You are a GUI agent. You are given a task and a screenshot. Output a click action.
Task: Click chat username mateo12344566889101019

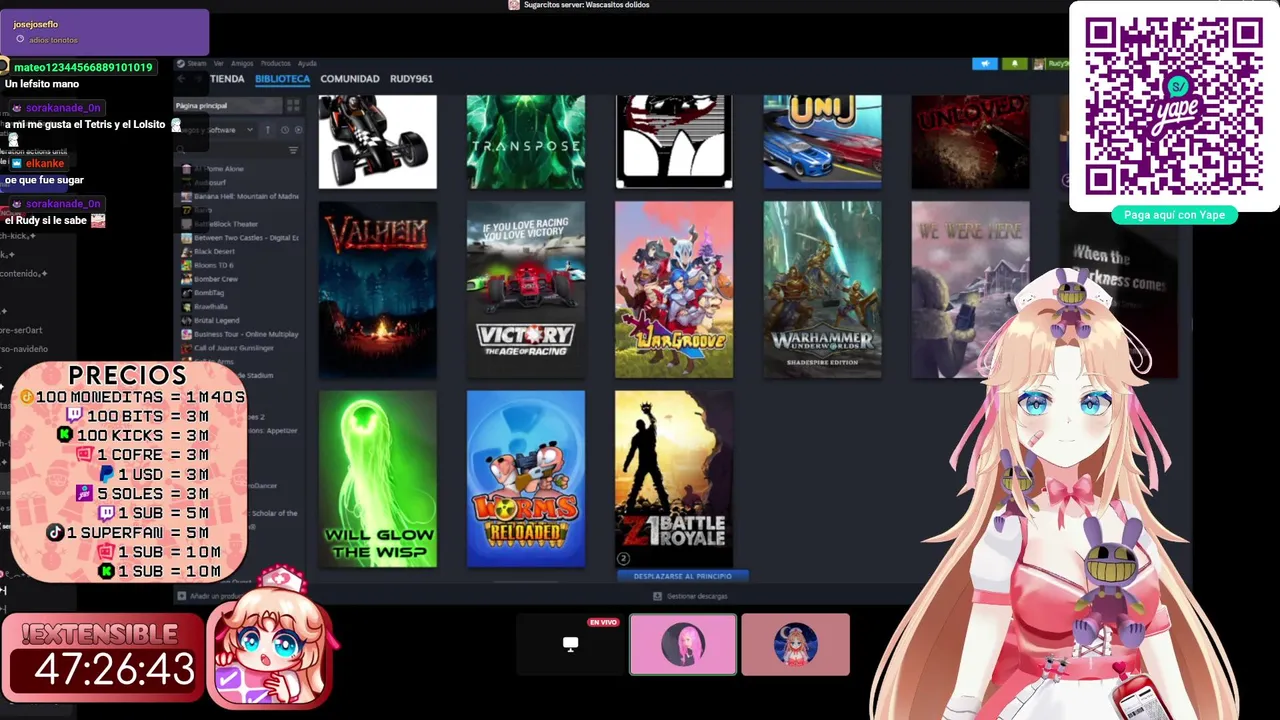point(83,67)
